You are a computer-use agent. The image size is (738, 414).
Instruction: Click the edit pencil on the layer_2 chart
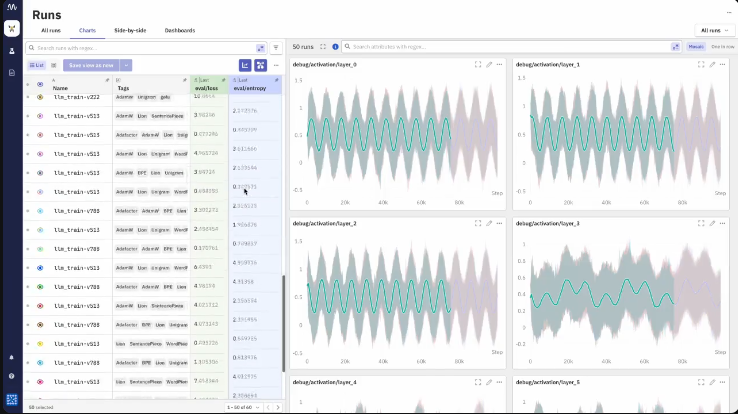point(489,223)
